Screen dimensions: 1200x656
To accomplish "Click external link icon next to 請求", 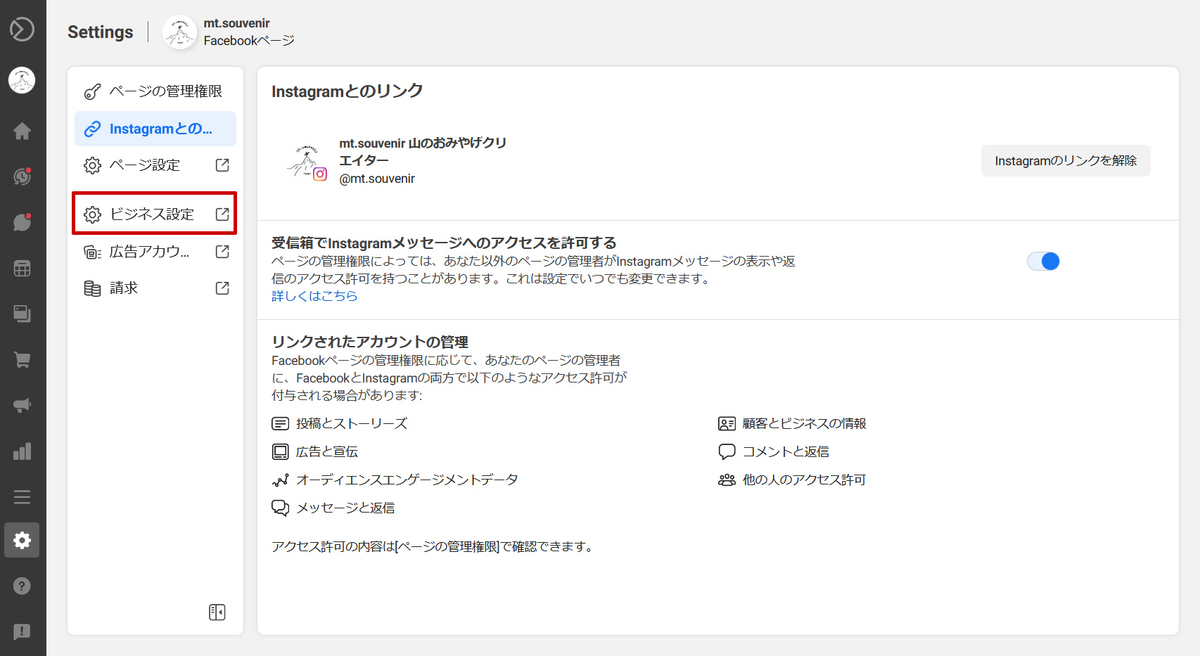I will tap(222, 288).
